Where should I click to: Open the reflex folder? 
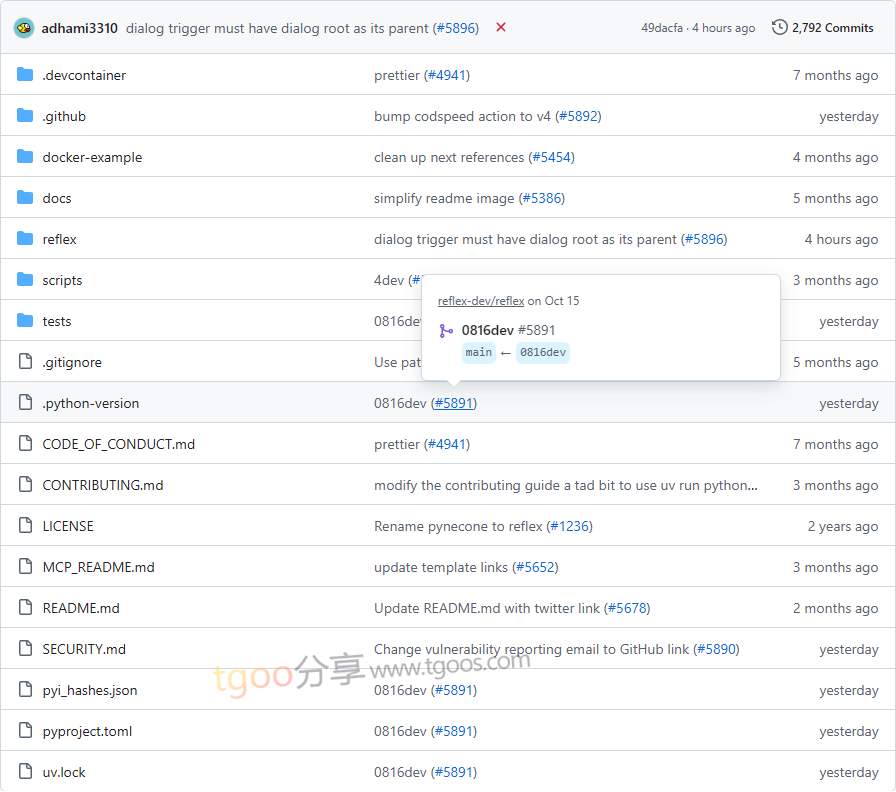[x=59, y=239]
